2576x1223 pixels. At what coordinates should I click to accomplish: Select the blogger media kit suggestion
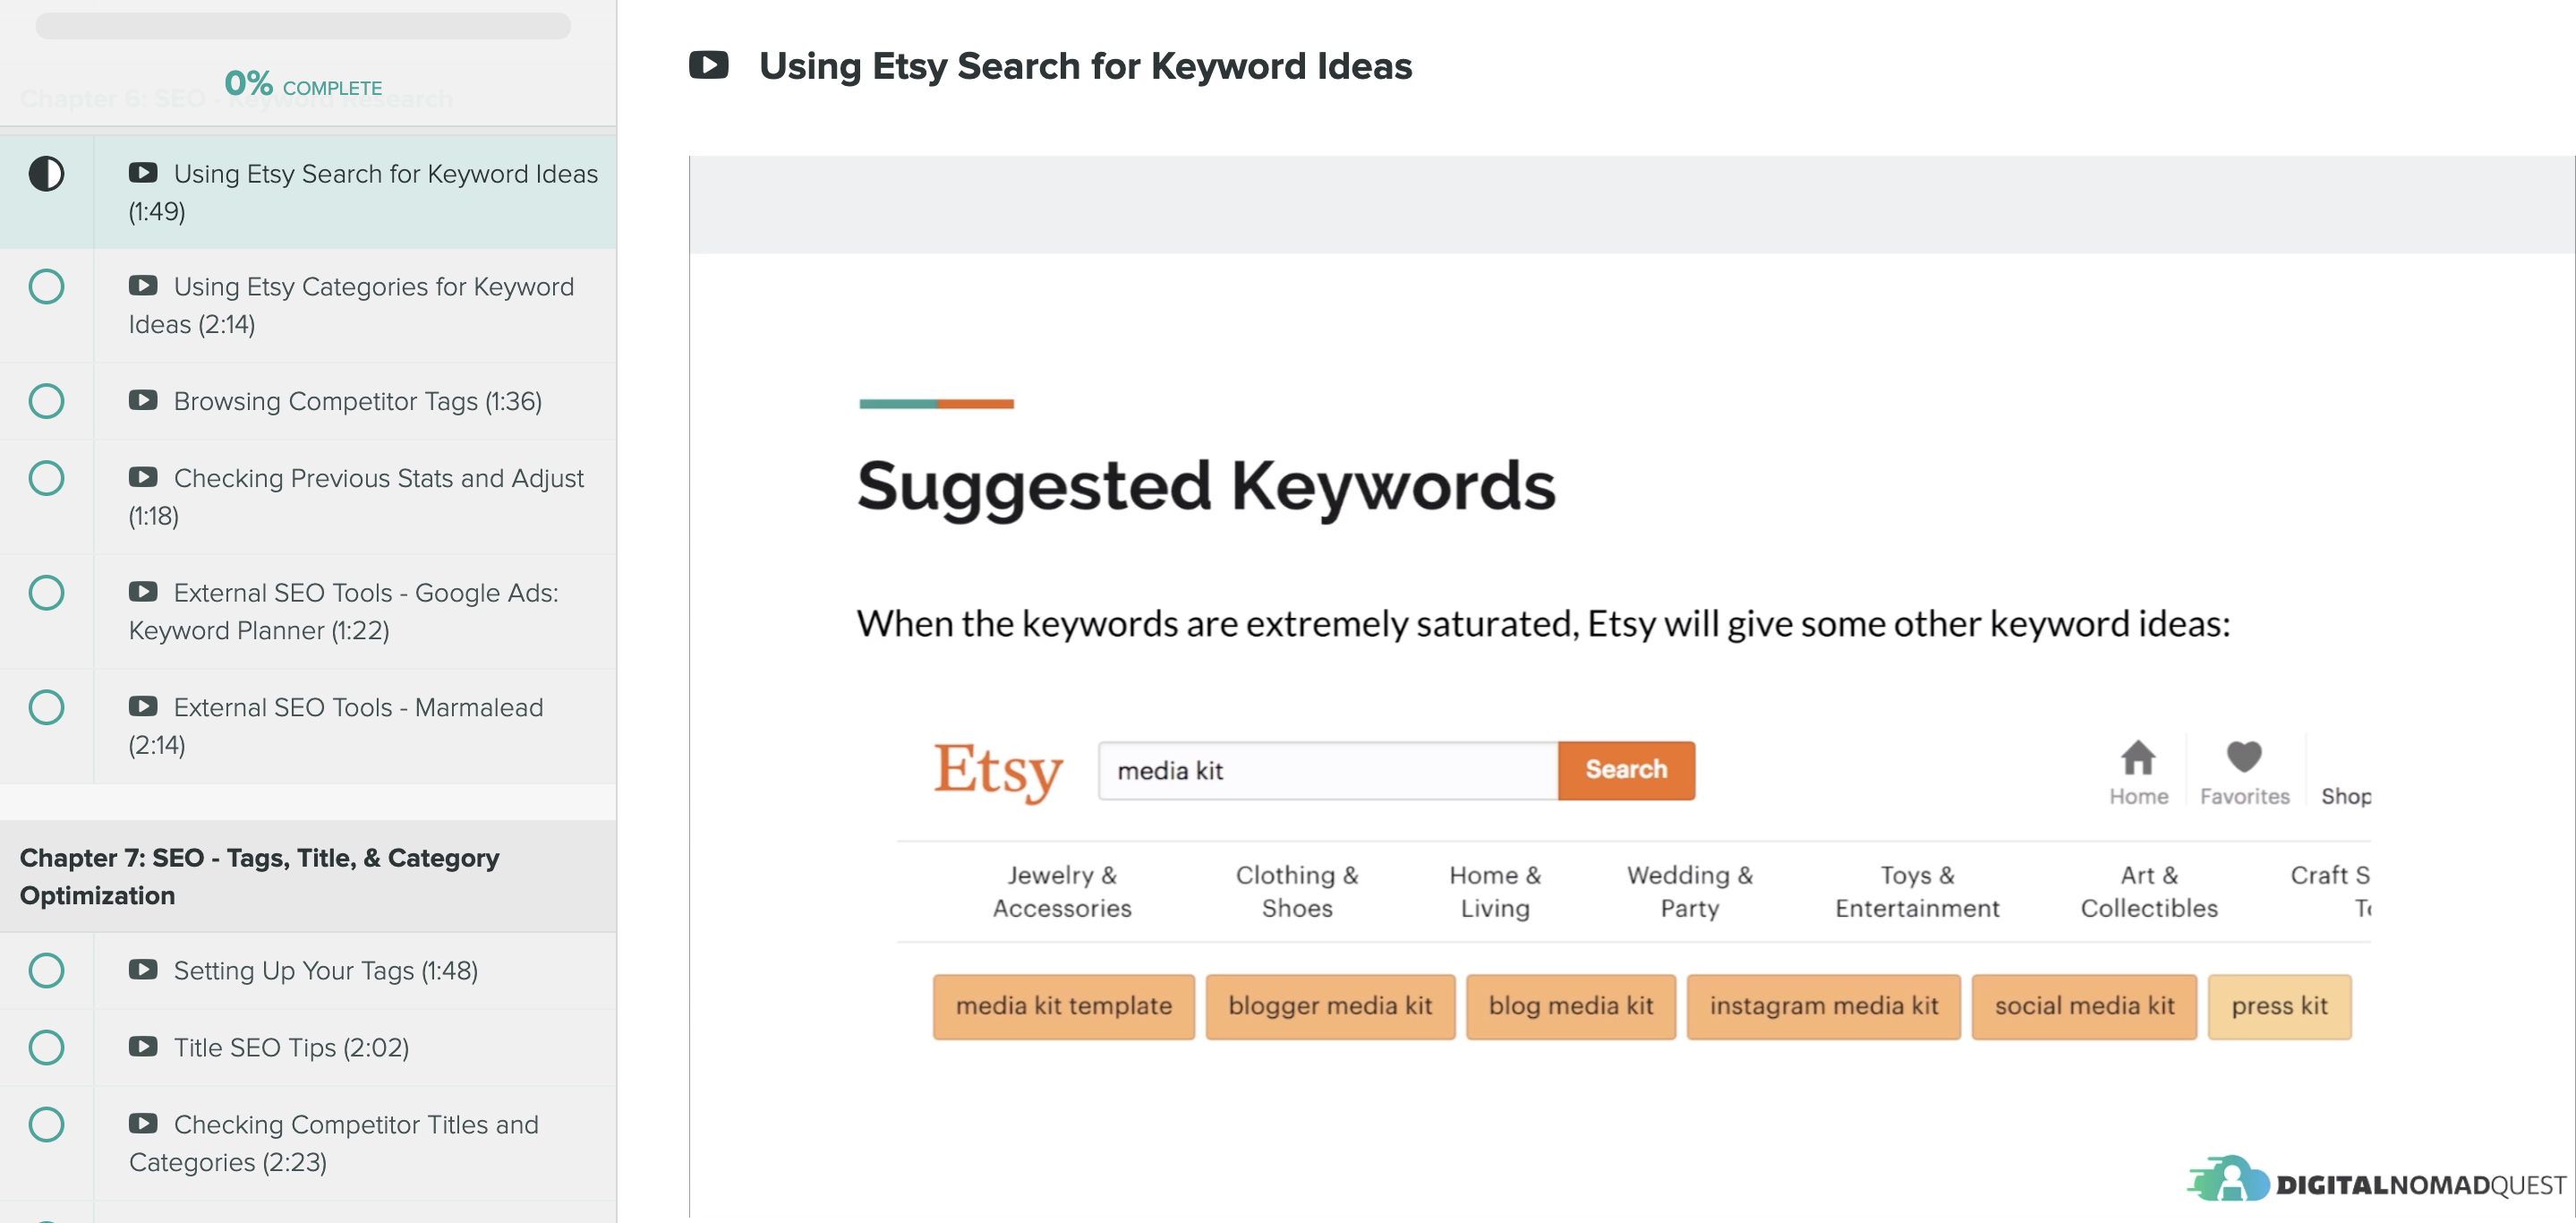click(1330, 1006)
